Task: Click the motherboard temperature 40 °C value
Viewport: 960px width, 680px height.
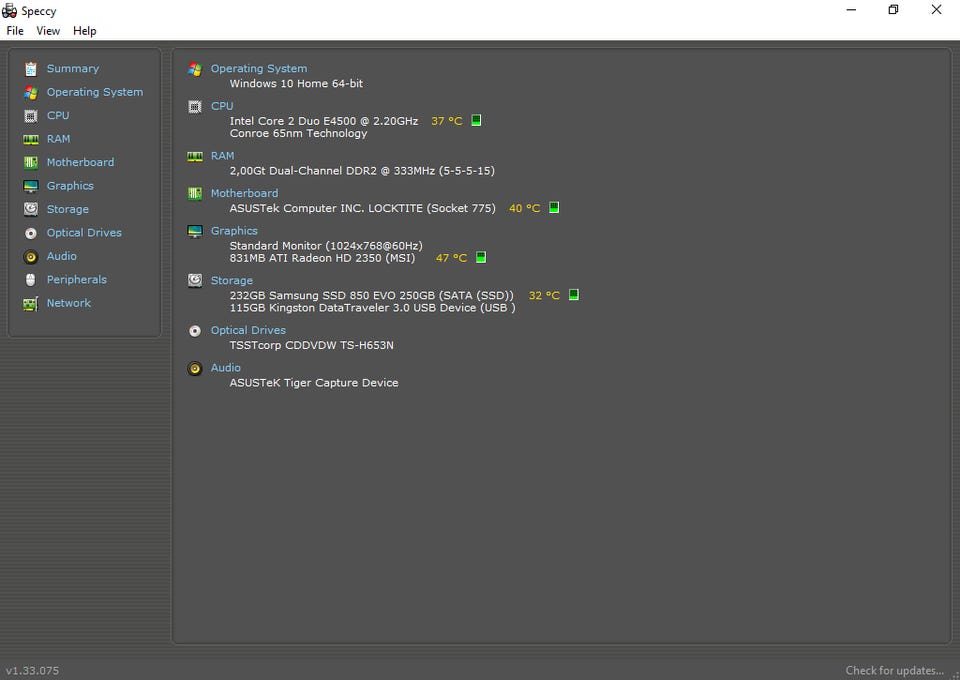Action: point(525,208)
